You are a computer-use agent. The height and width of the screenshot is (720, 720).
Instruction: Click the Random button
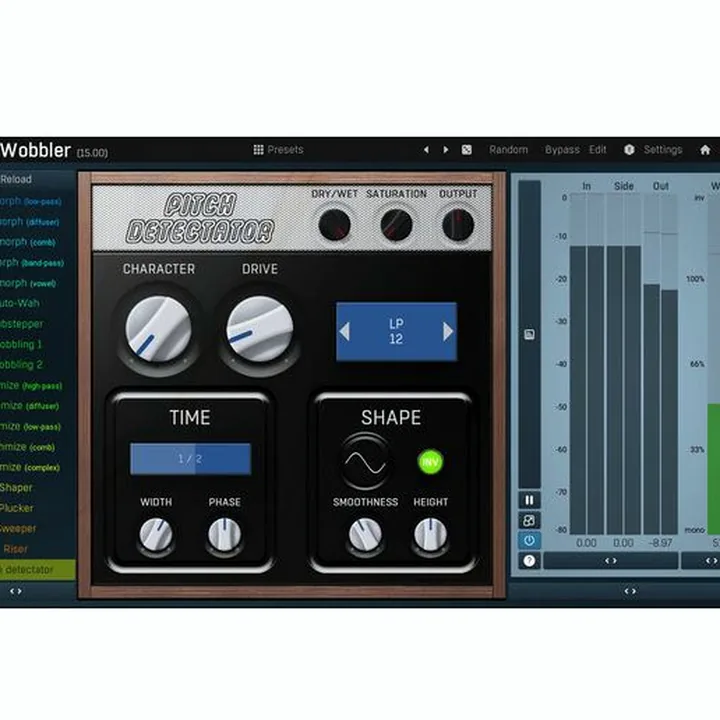pyautogui.click(x=508, y=150)
